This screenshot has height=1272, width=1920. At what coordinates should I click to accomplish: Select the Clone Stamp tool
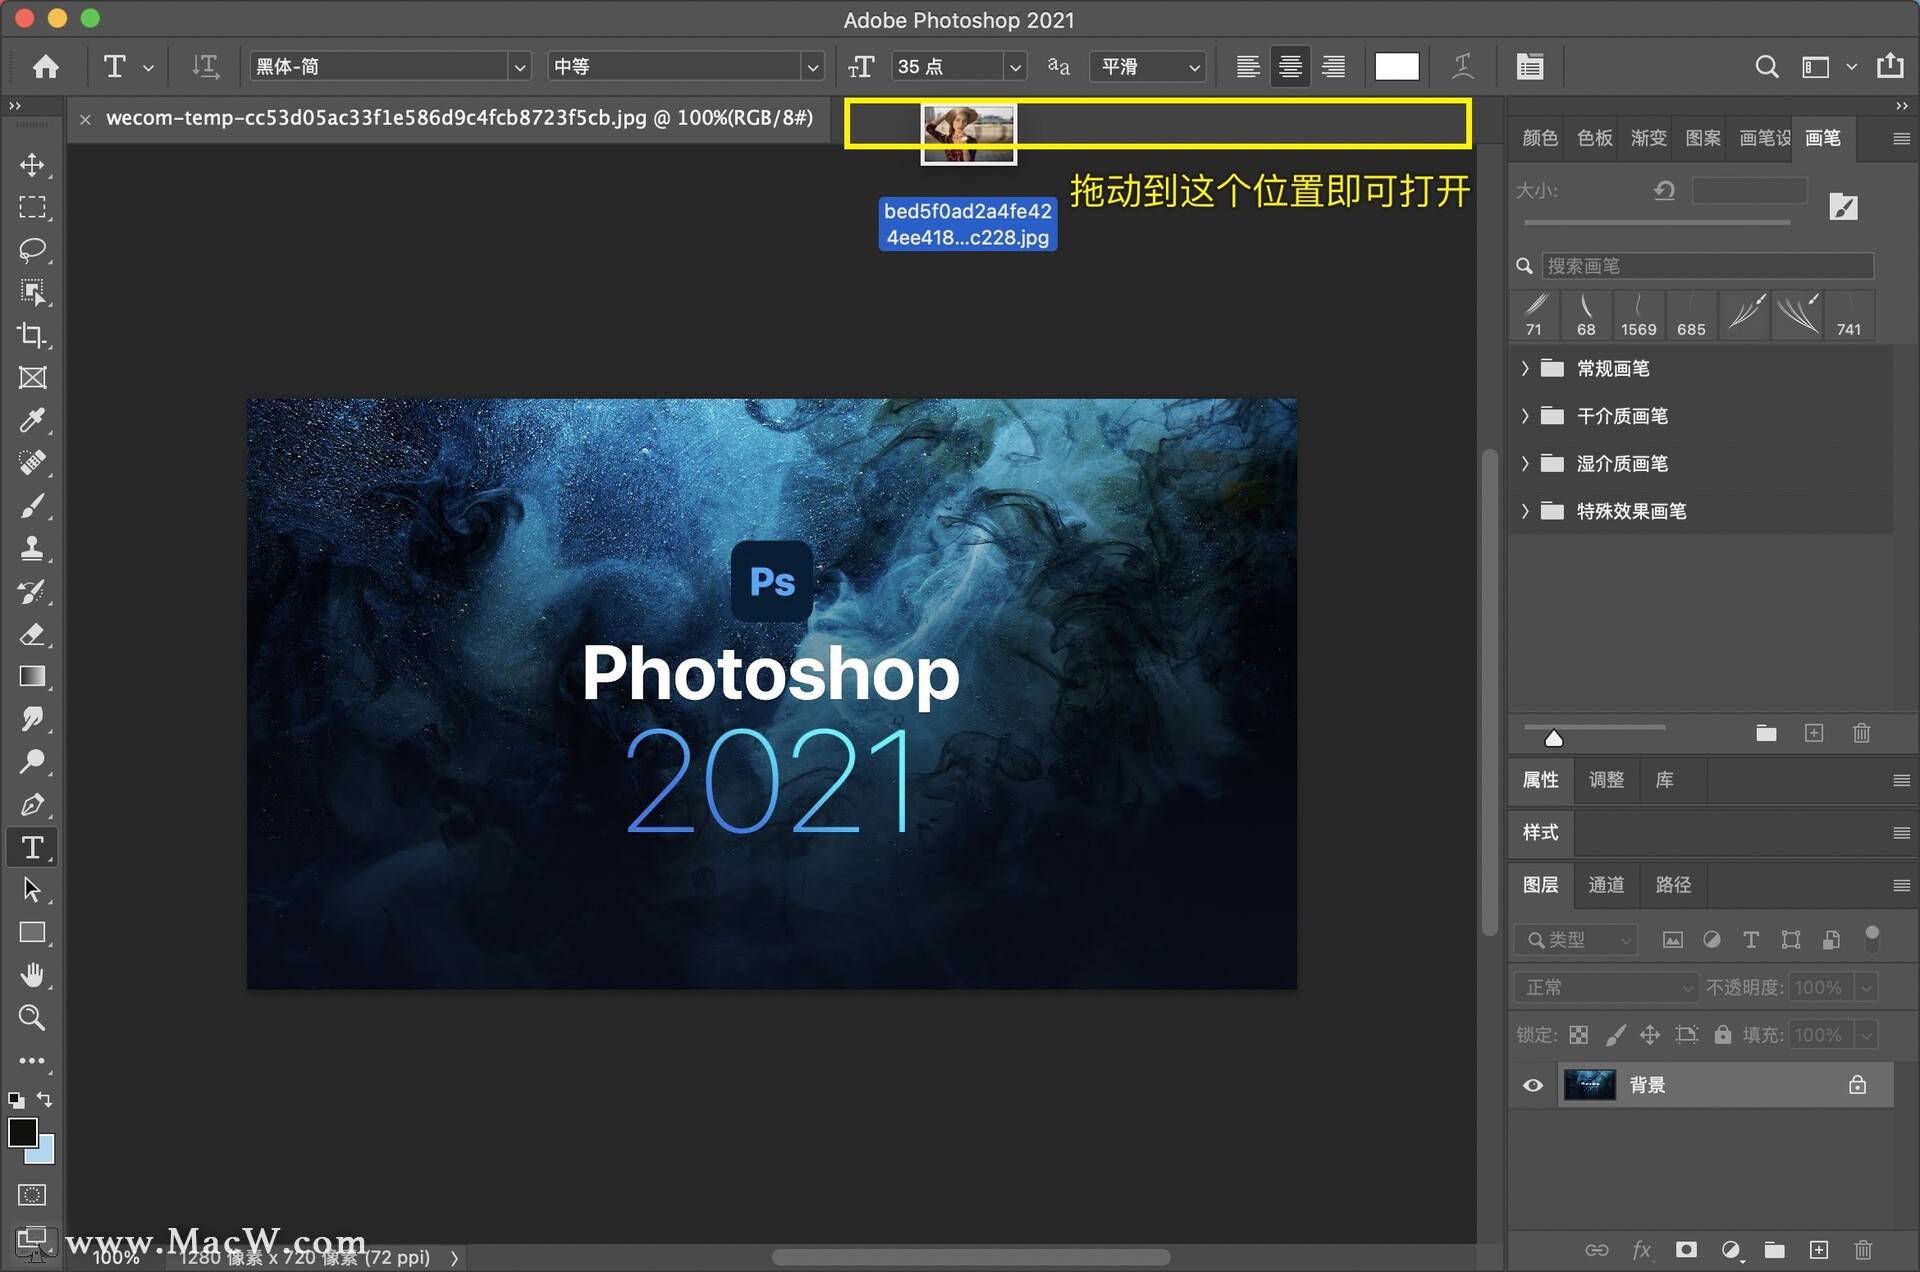click(32, 547)
